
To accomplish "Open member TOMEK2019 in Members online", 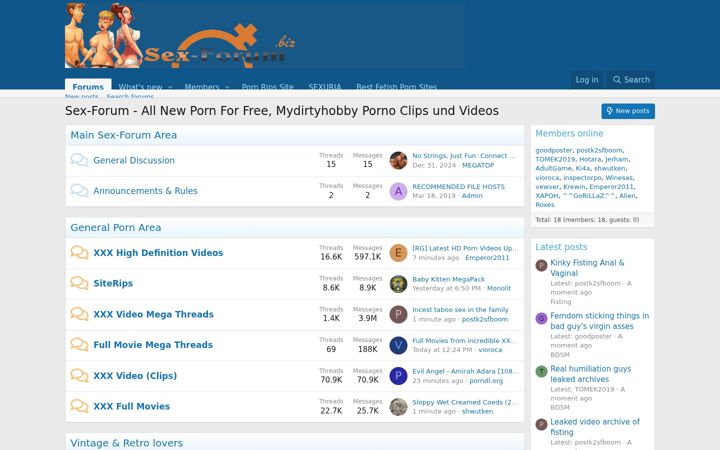I will 555,159.
